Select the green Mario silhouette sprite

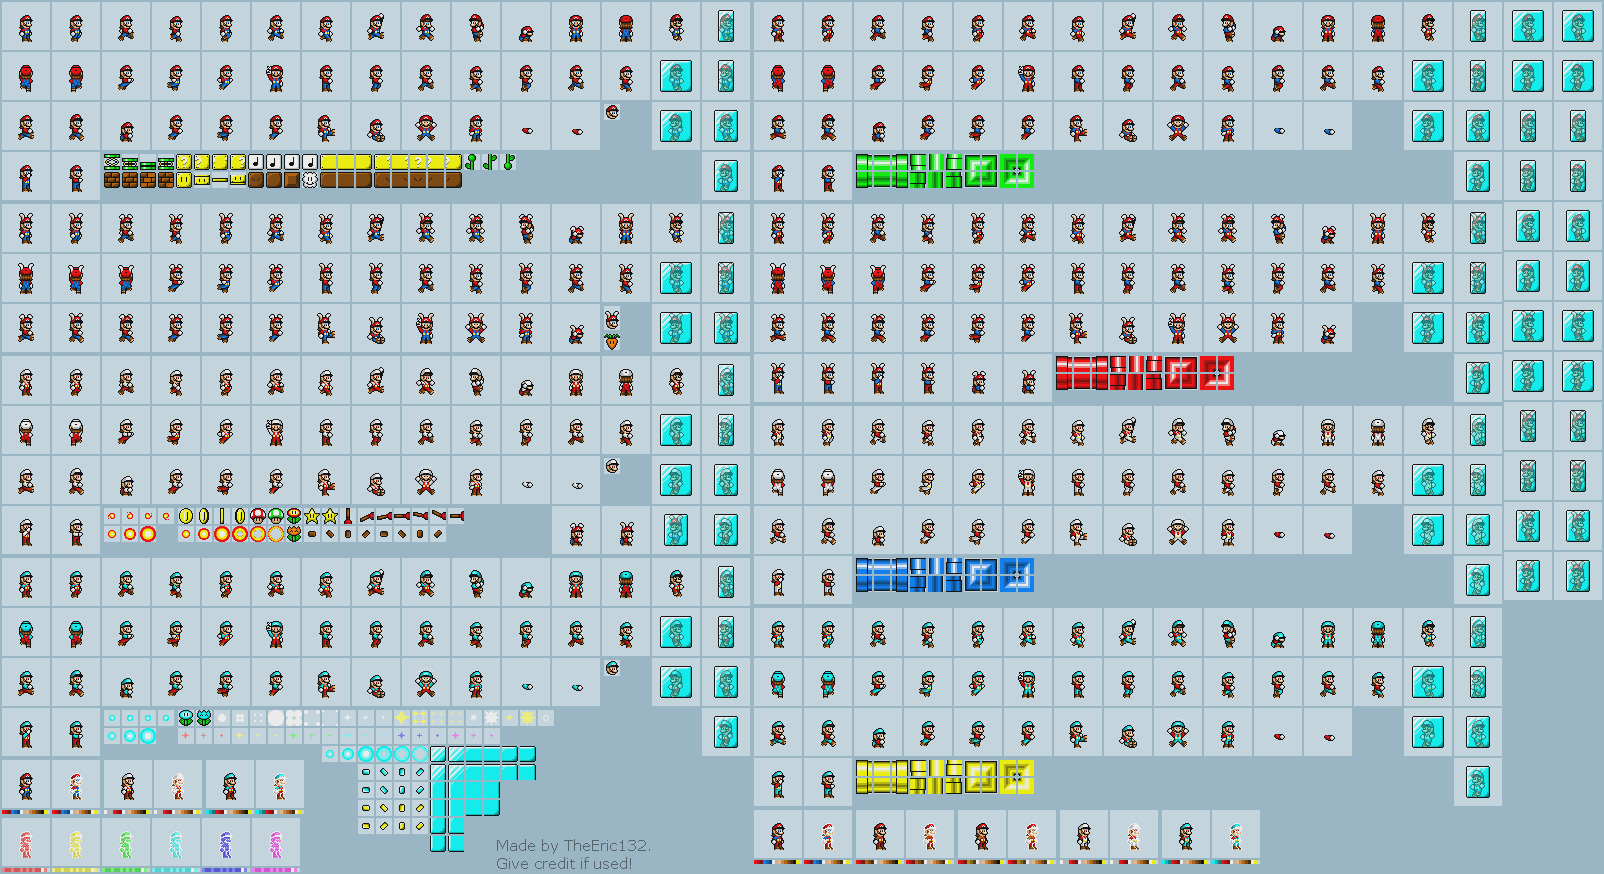point(126,844)
